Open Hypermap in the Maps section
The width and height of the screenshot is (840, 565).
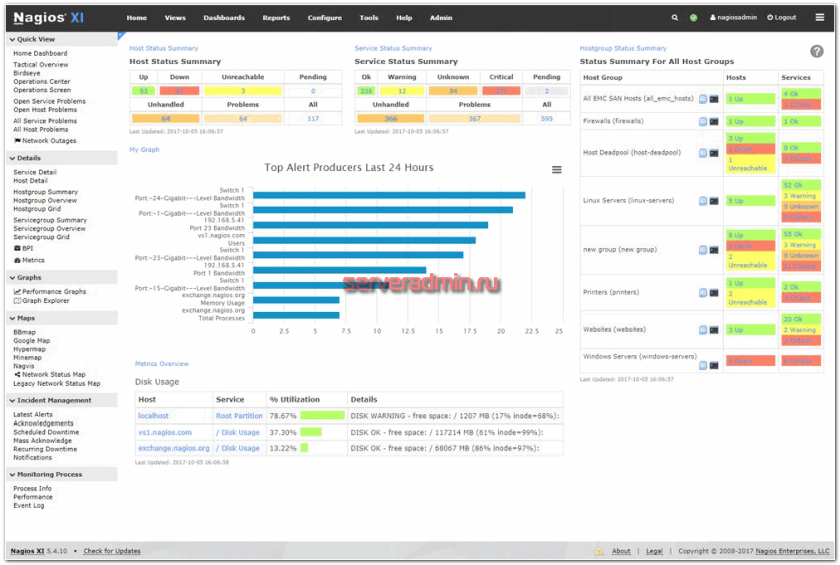pos(29,349)
